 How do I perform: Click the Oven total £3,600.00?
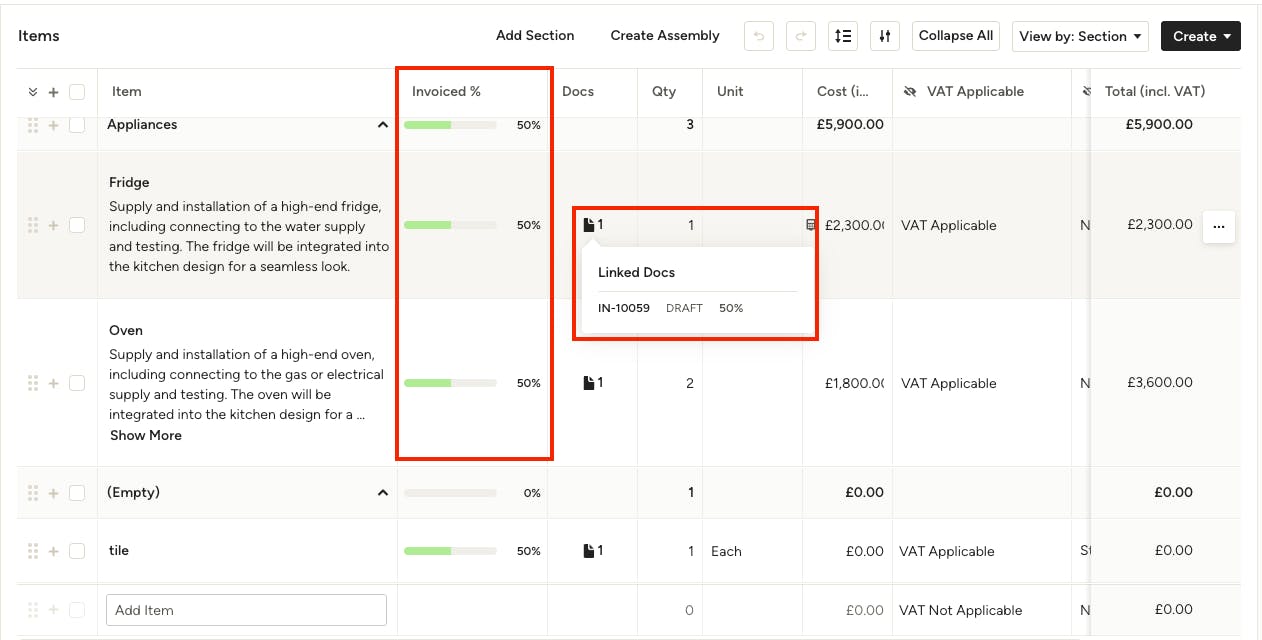1160,382
